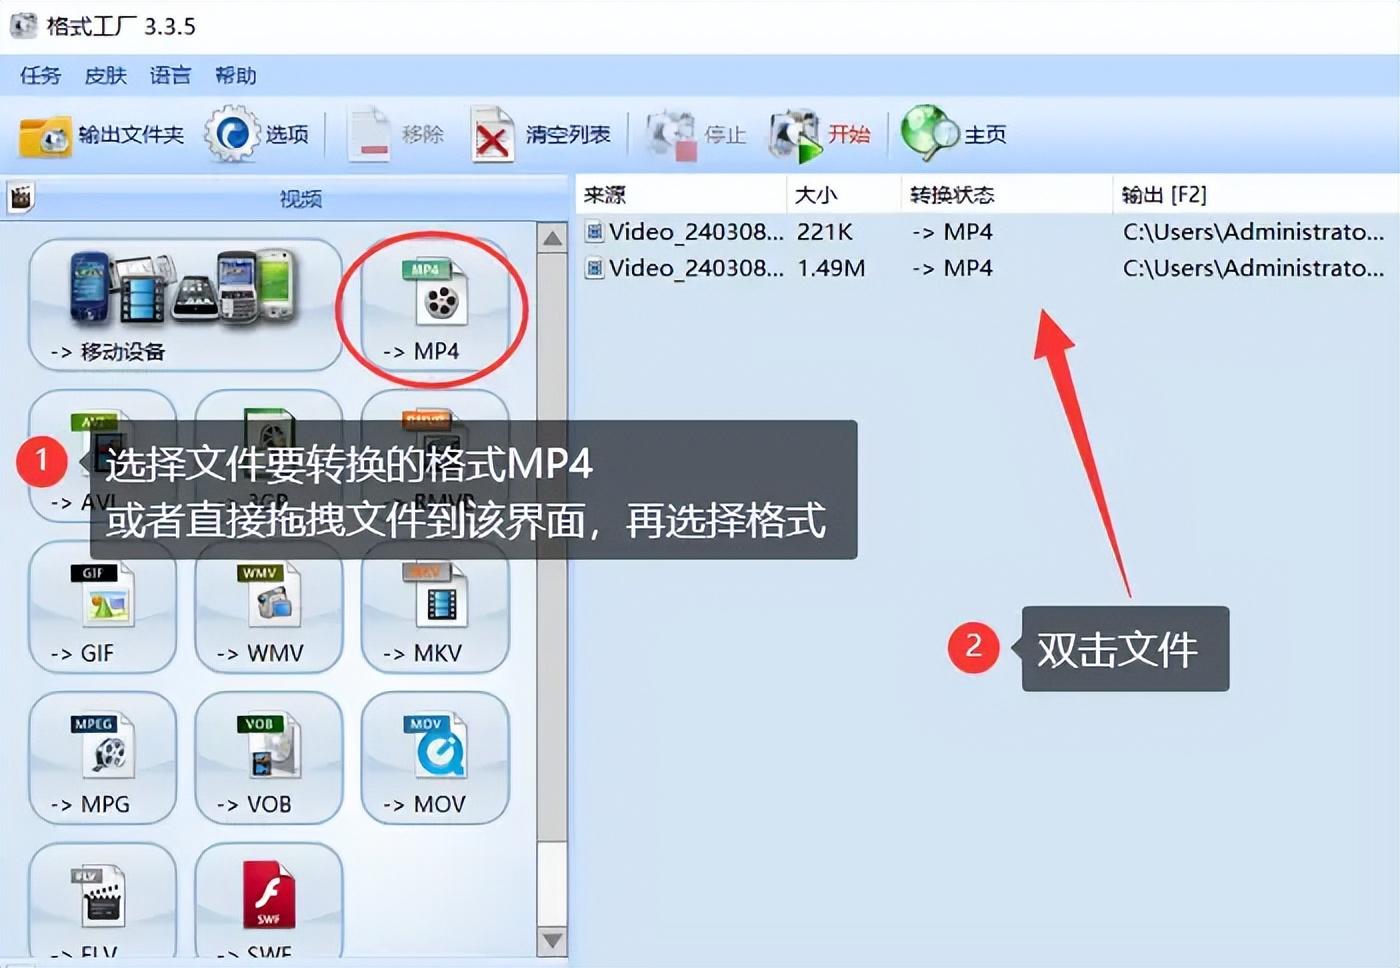Open the 任务 menu
1400x968 pixels.
tap(40, 75)
